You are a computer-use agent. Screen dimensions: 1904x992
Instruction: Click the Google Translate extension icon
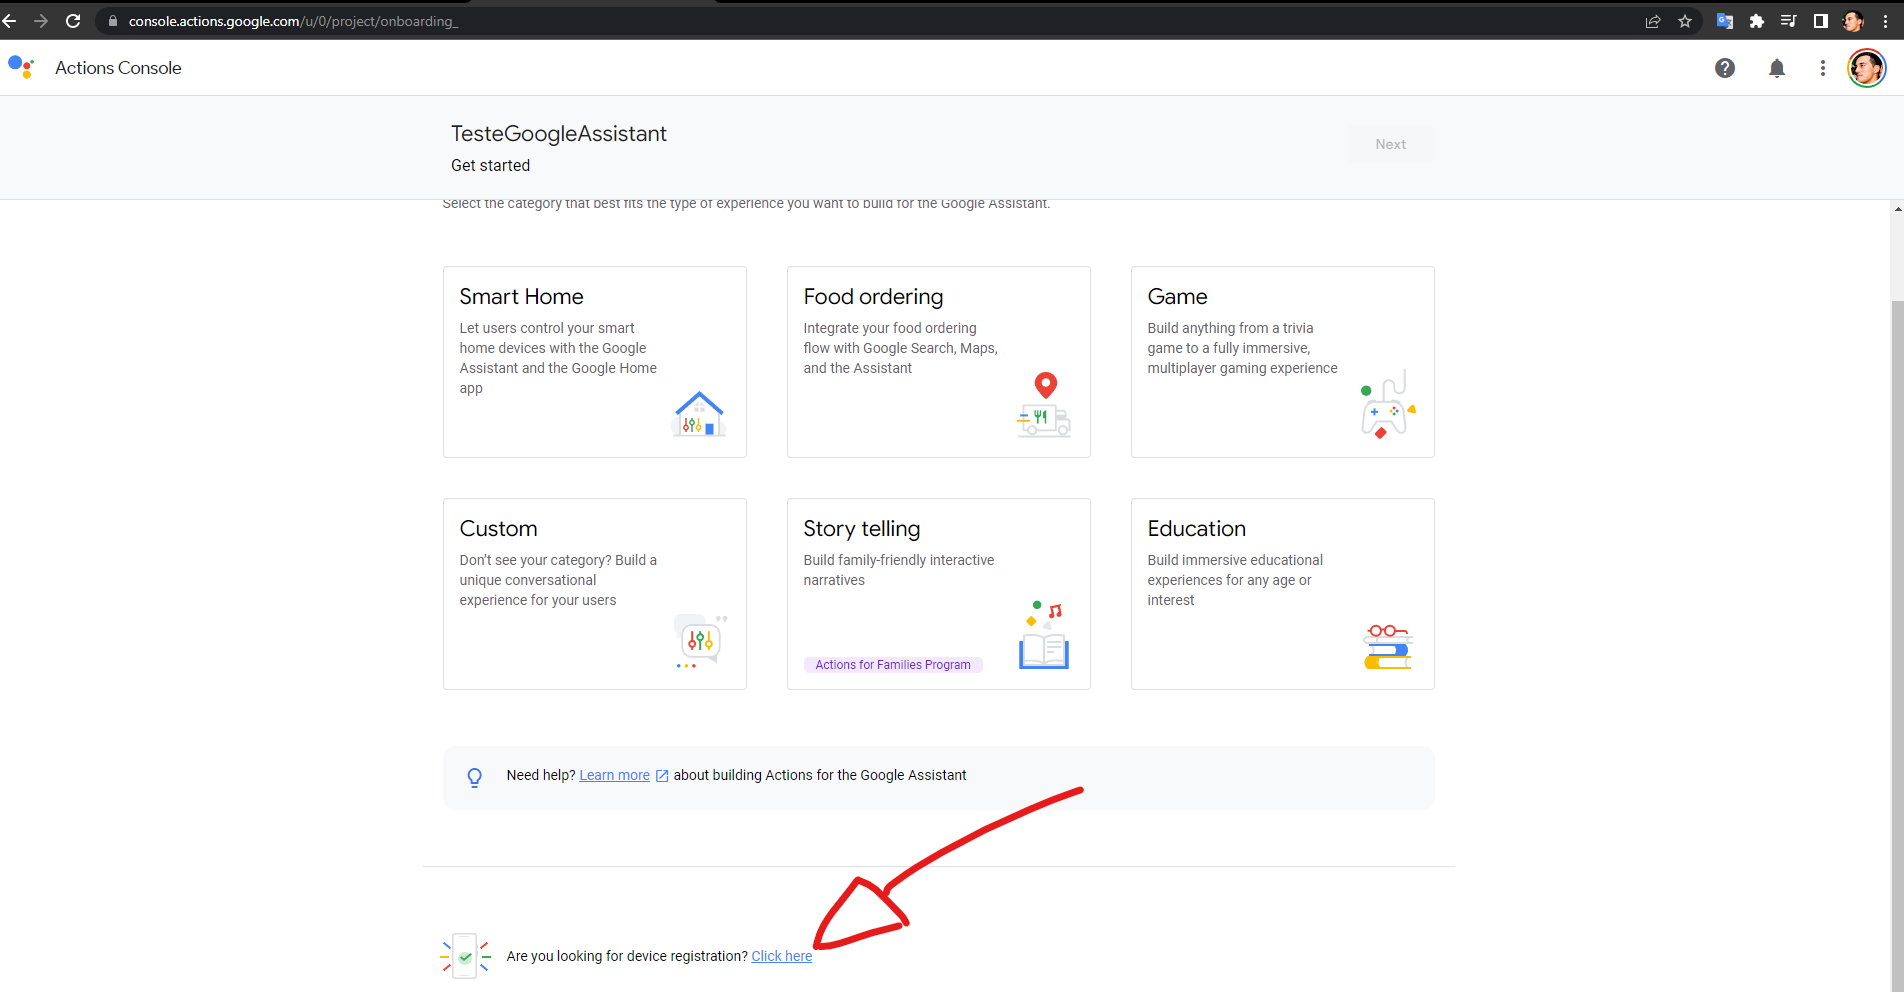(x=1724, y=20)
